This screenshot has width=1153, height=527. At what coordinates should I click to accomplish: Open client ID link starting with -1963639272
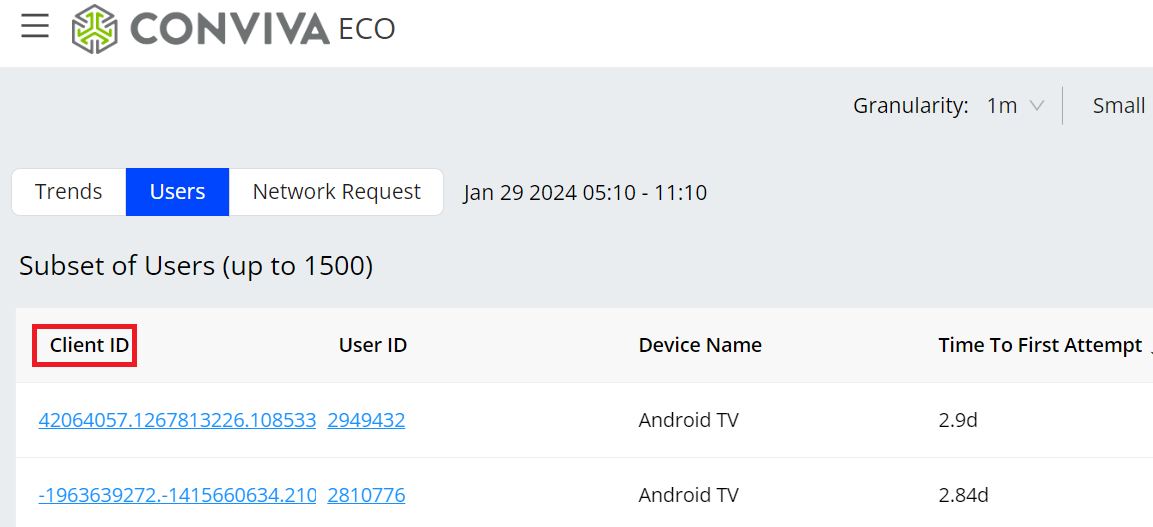tap(177, 495)
